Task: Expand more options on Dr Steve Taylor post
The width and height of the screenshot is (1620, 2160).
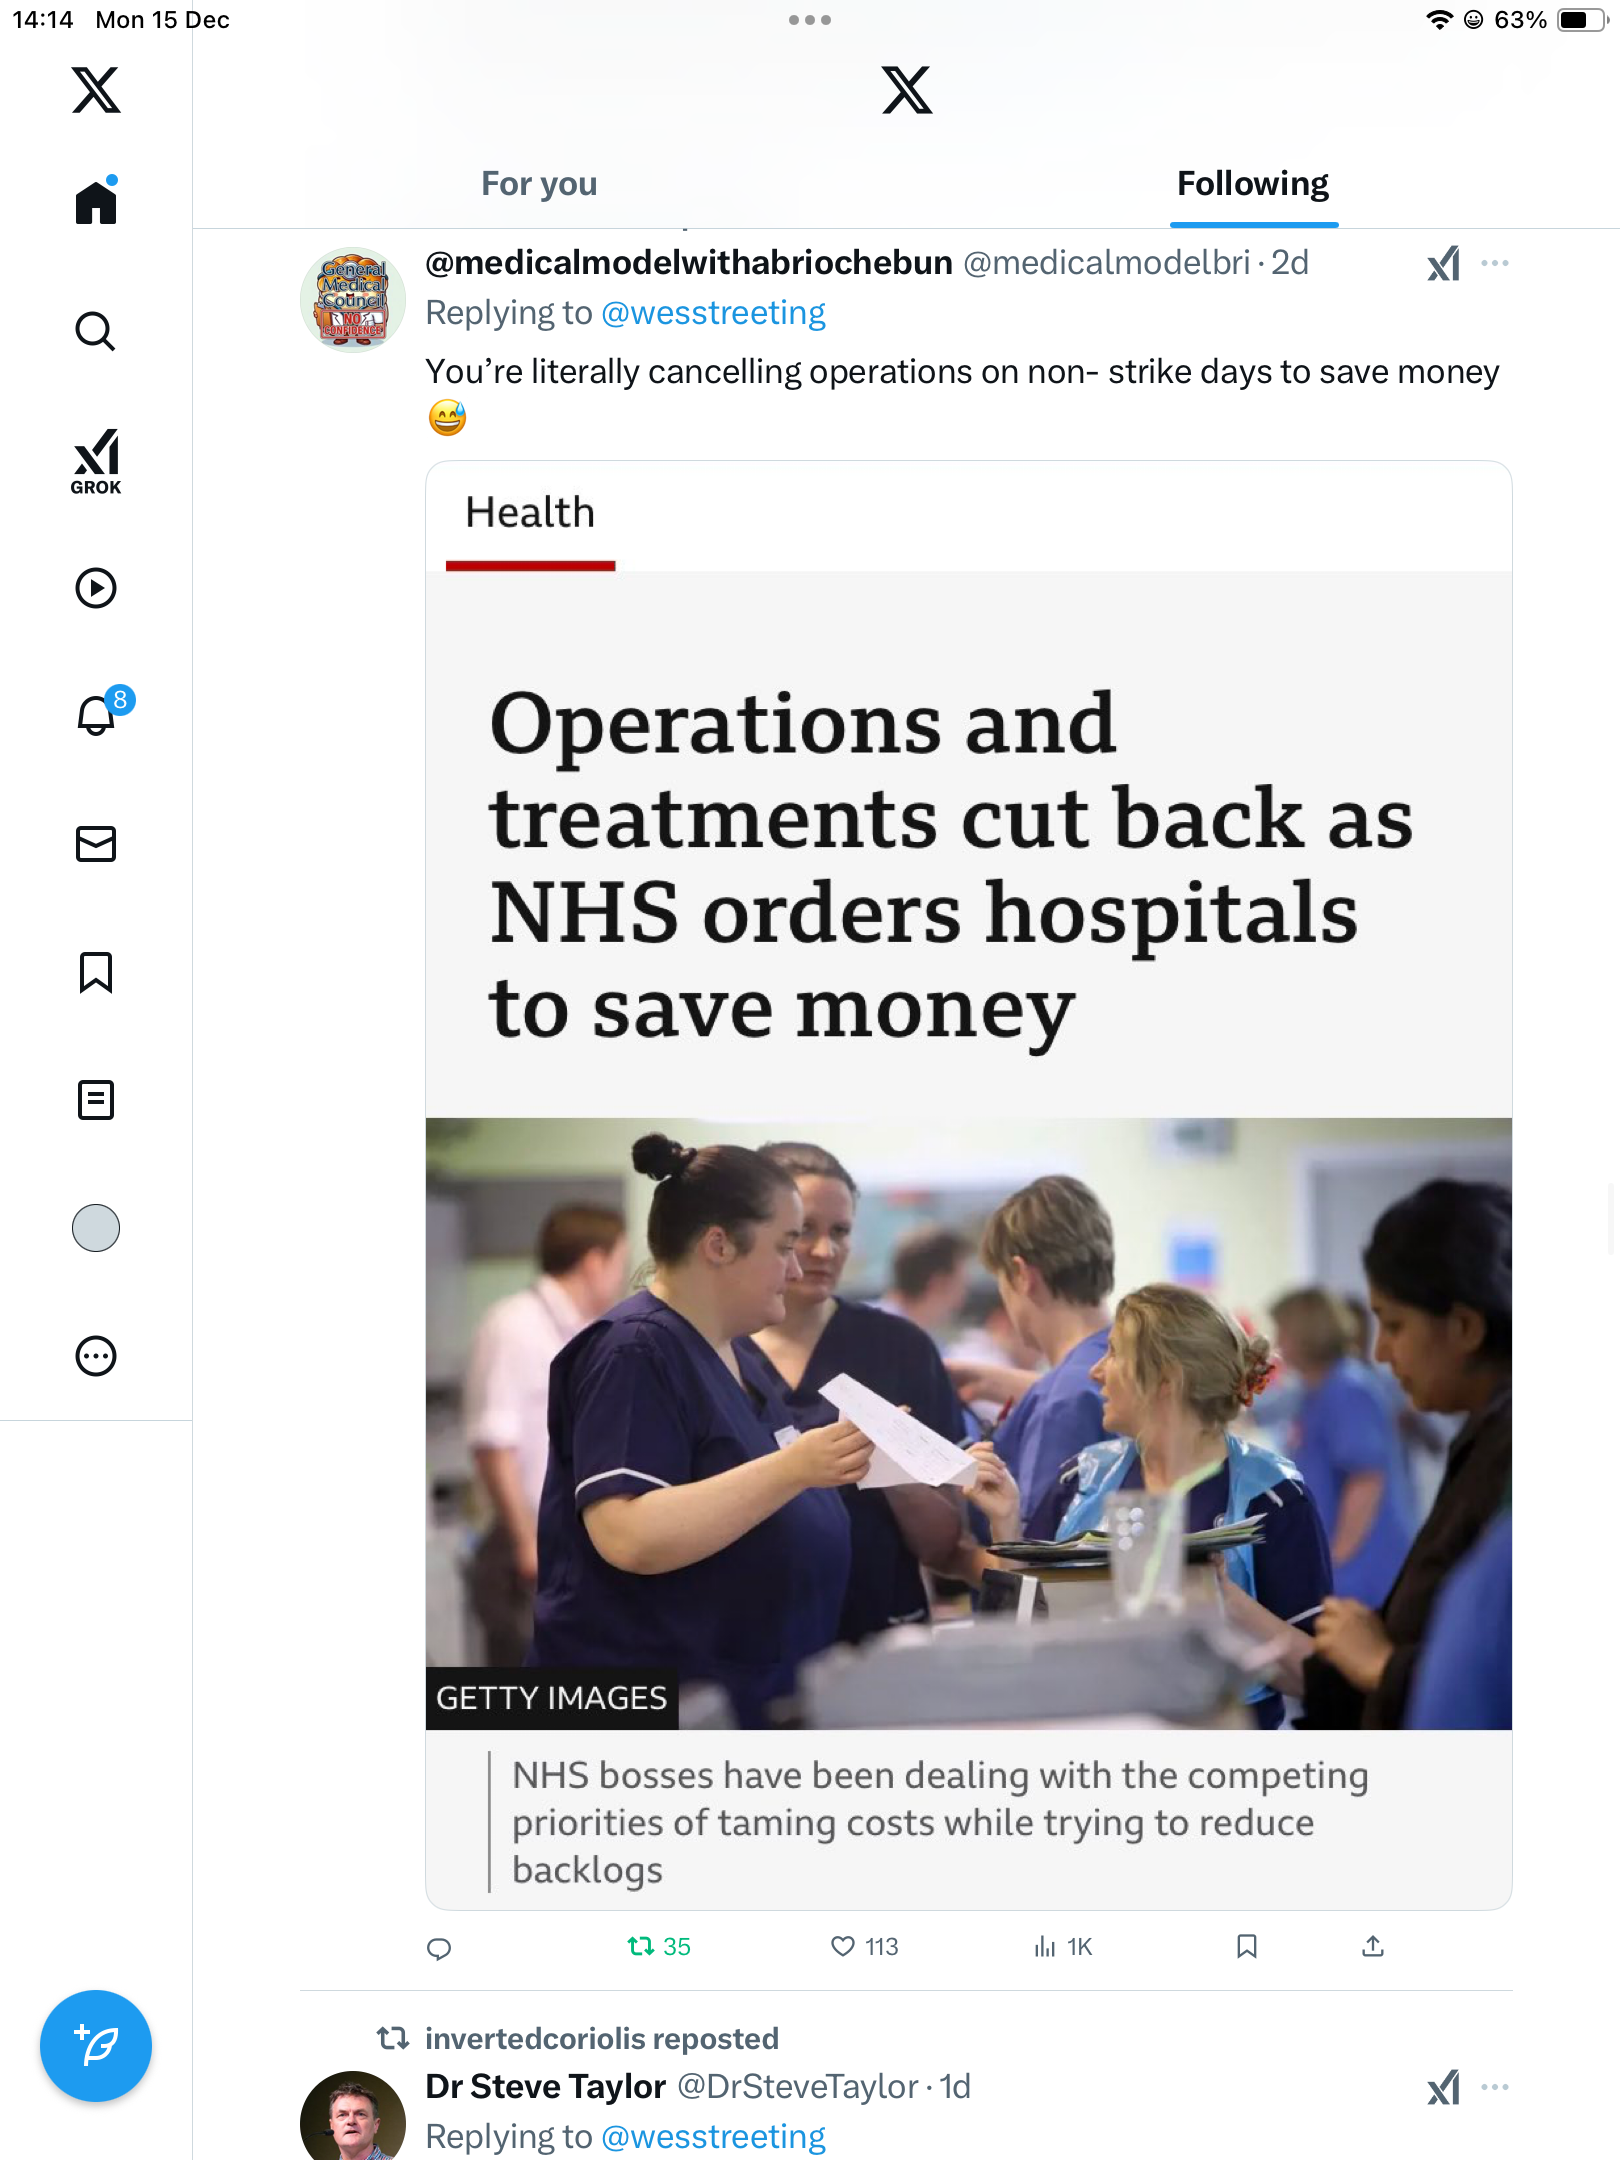Action: click(x=1494, y=2087)
